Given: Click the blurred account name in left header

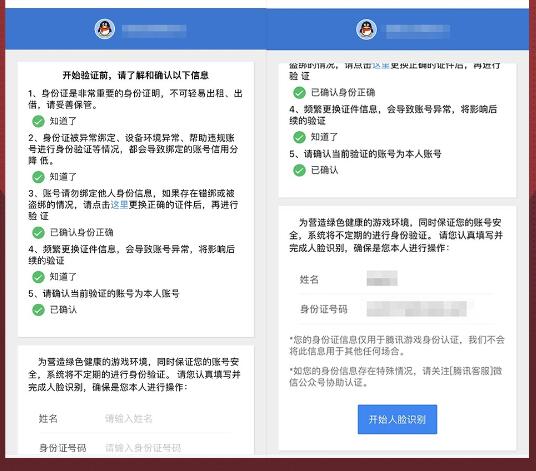Looking at the screenshot, I should pyautogui.click(x=154, y=29).
